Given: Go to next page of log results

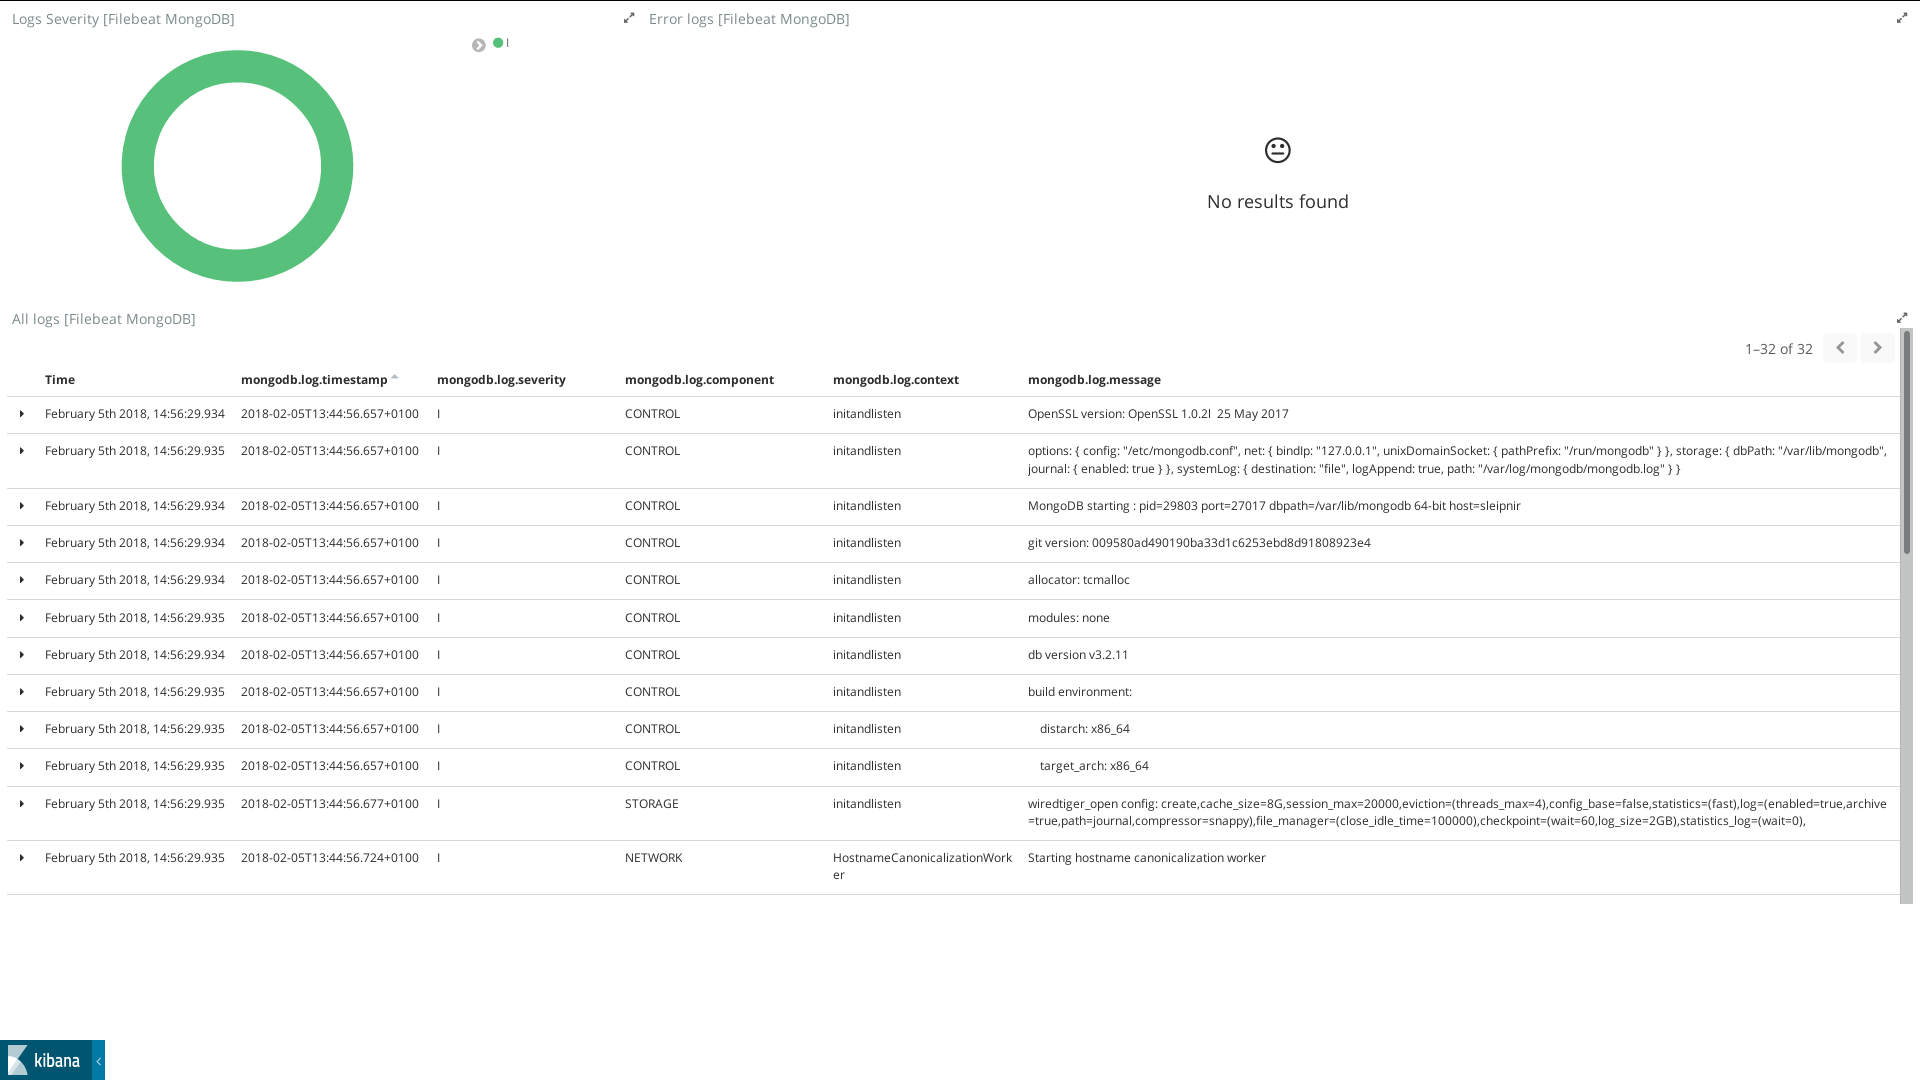Looking at the screenshot, I should pyautogui.click(x=1877, y=347).
